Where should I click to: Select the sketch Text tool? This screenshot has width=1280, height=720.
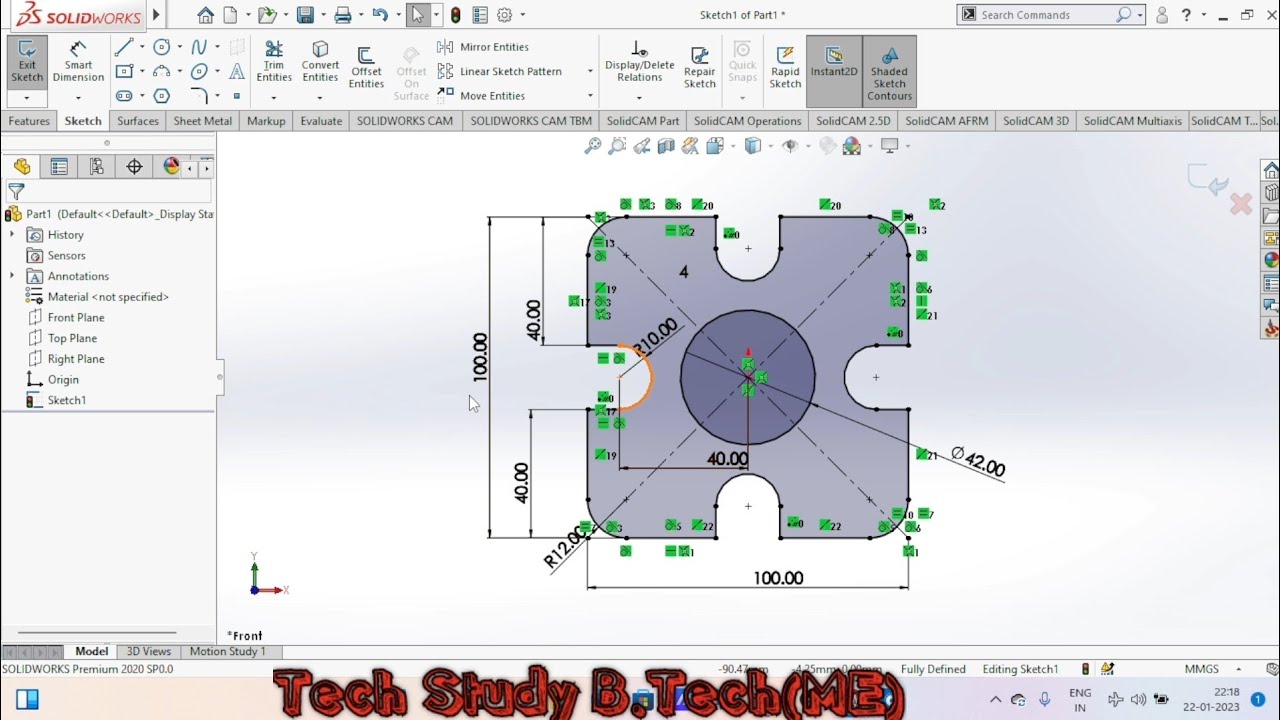237,71
